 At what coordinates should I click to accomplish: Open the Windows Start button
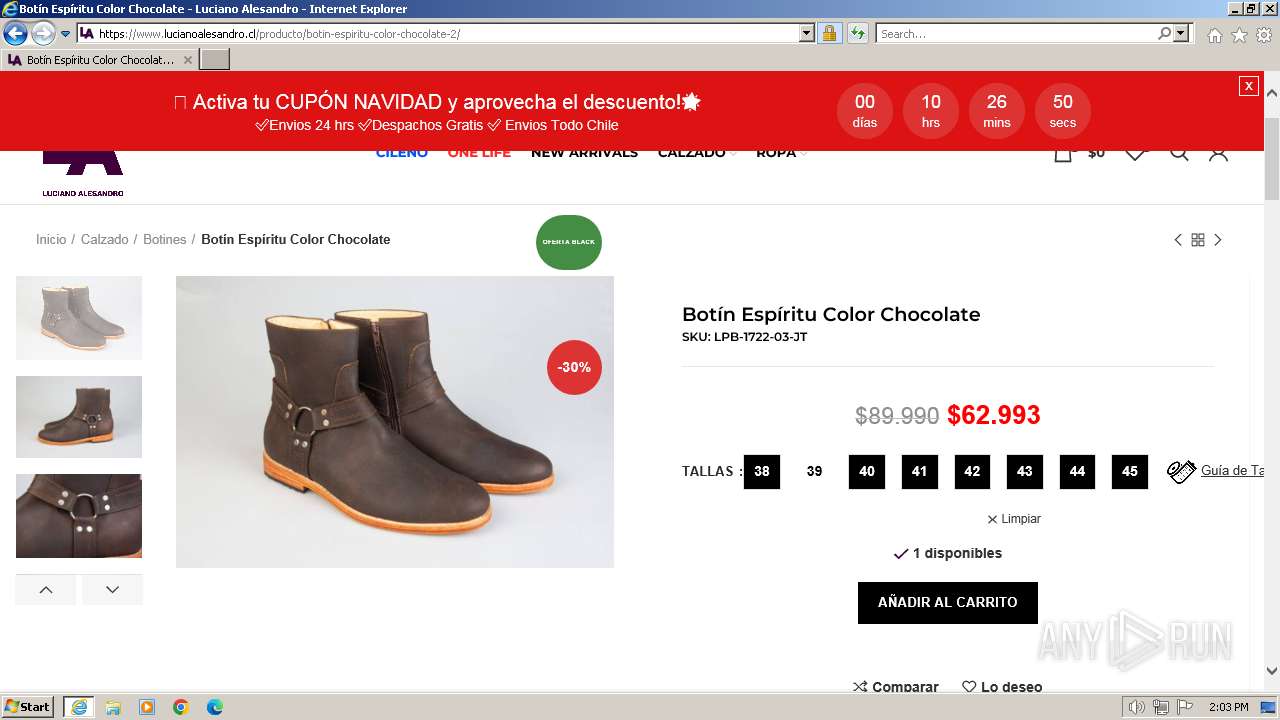point(28,707)
